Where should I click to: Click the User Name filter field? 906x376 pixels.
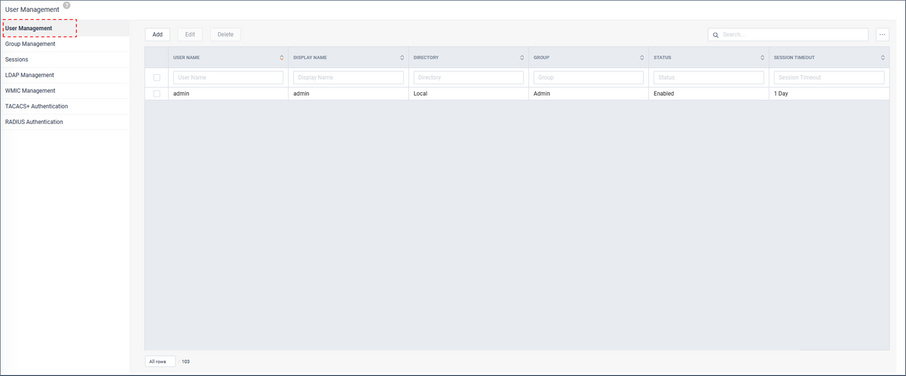point(228,77)
